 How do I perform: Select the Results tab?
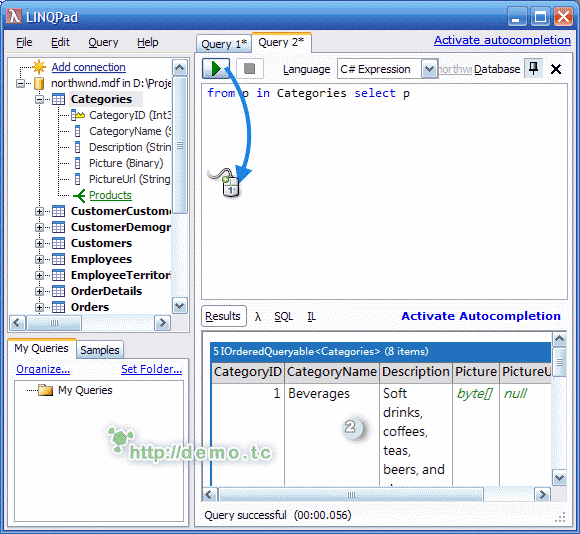pyautogui.click(x=223, y=317)
